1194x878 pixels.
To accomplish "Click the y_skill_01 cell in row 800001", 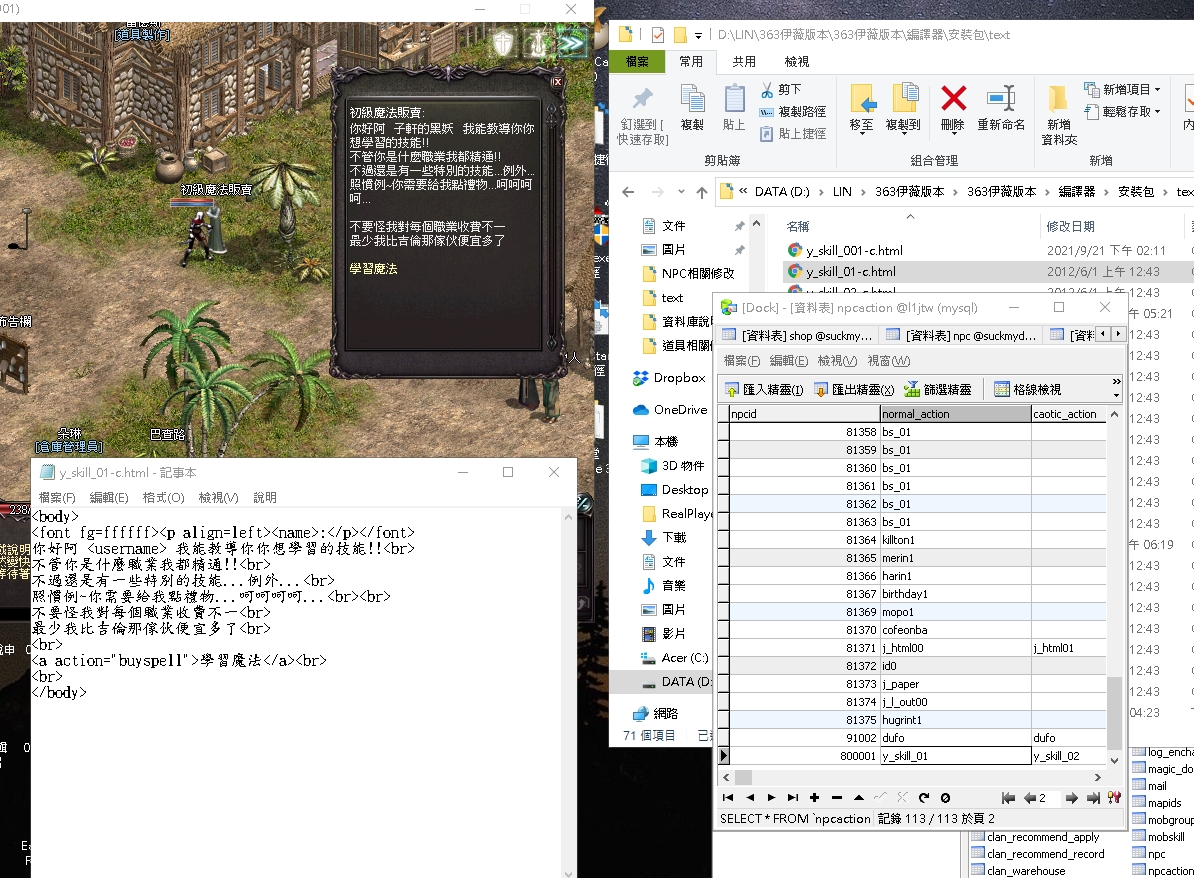I will tap(956, 756).
